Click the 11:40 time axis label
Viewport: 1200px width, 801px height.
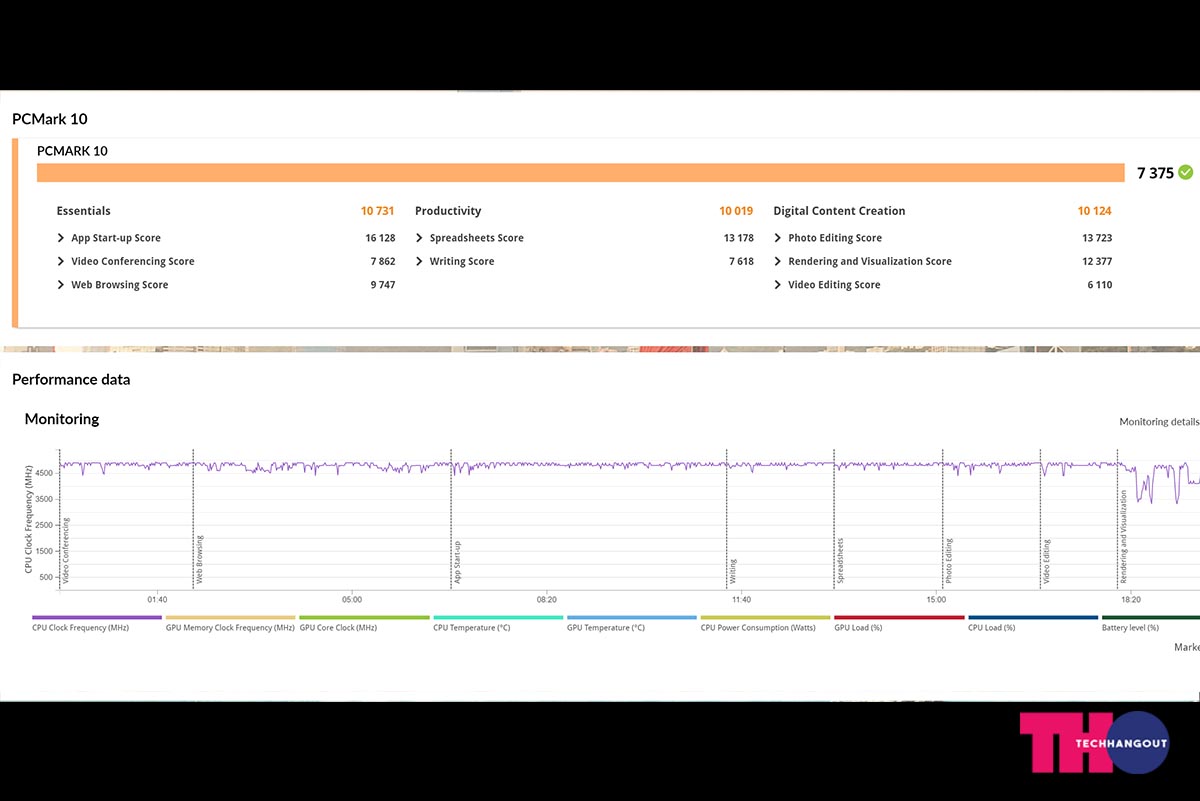pyautogui.click(x=741, y=600)
